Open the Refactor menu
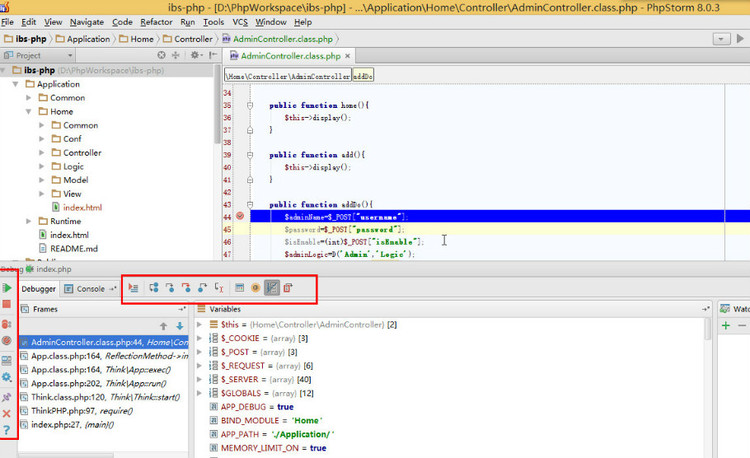This screenshot has height=458, width=750. (156, 21)
